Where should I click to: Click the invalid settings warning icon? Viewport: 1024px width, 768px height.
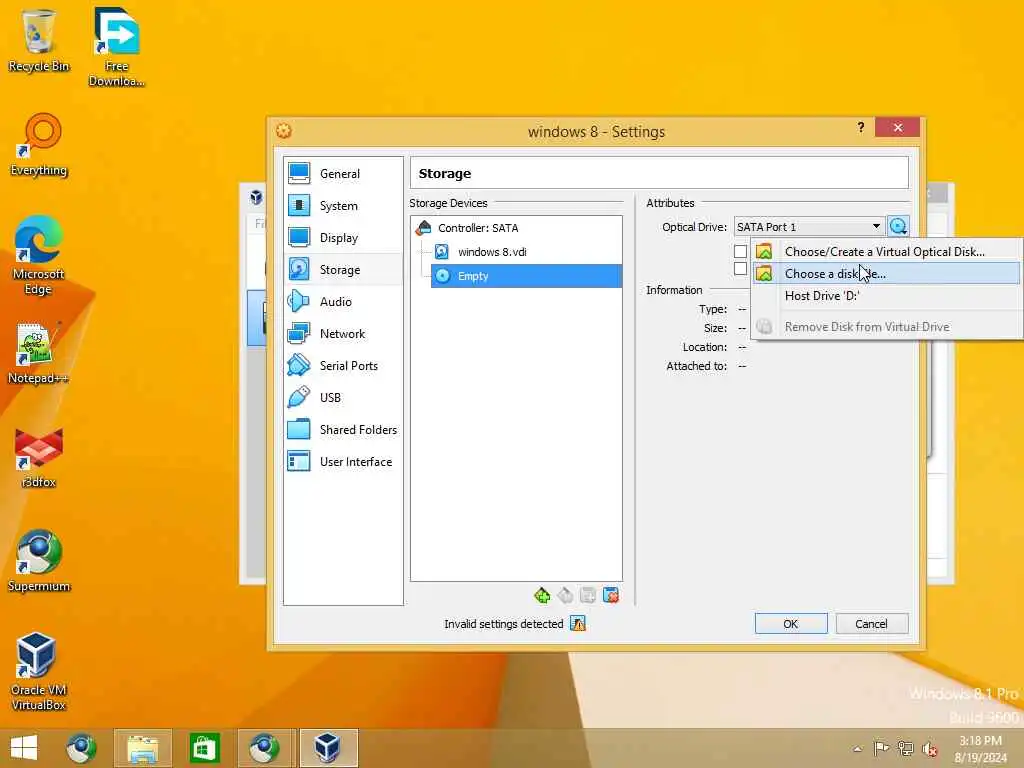click(x=578, y=624)
